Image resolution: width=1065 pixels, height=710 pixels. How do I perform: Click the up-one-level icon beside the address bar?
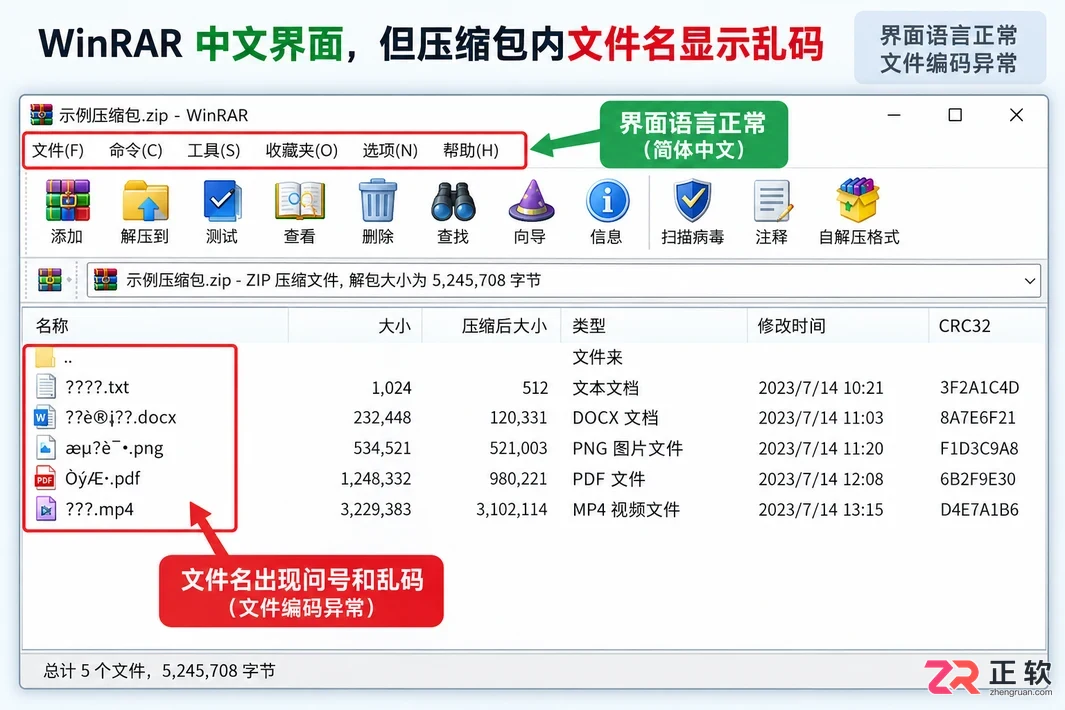coord(50,280)
